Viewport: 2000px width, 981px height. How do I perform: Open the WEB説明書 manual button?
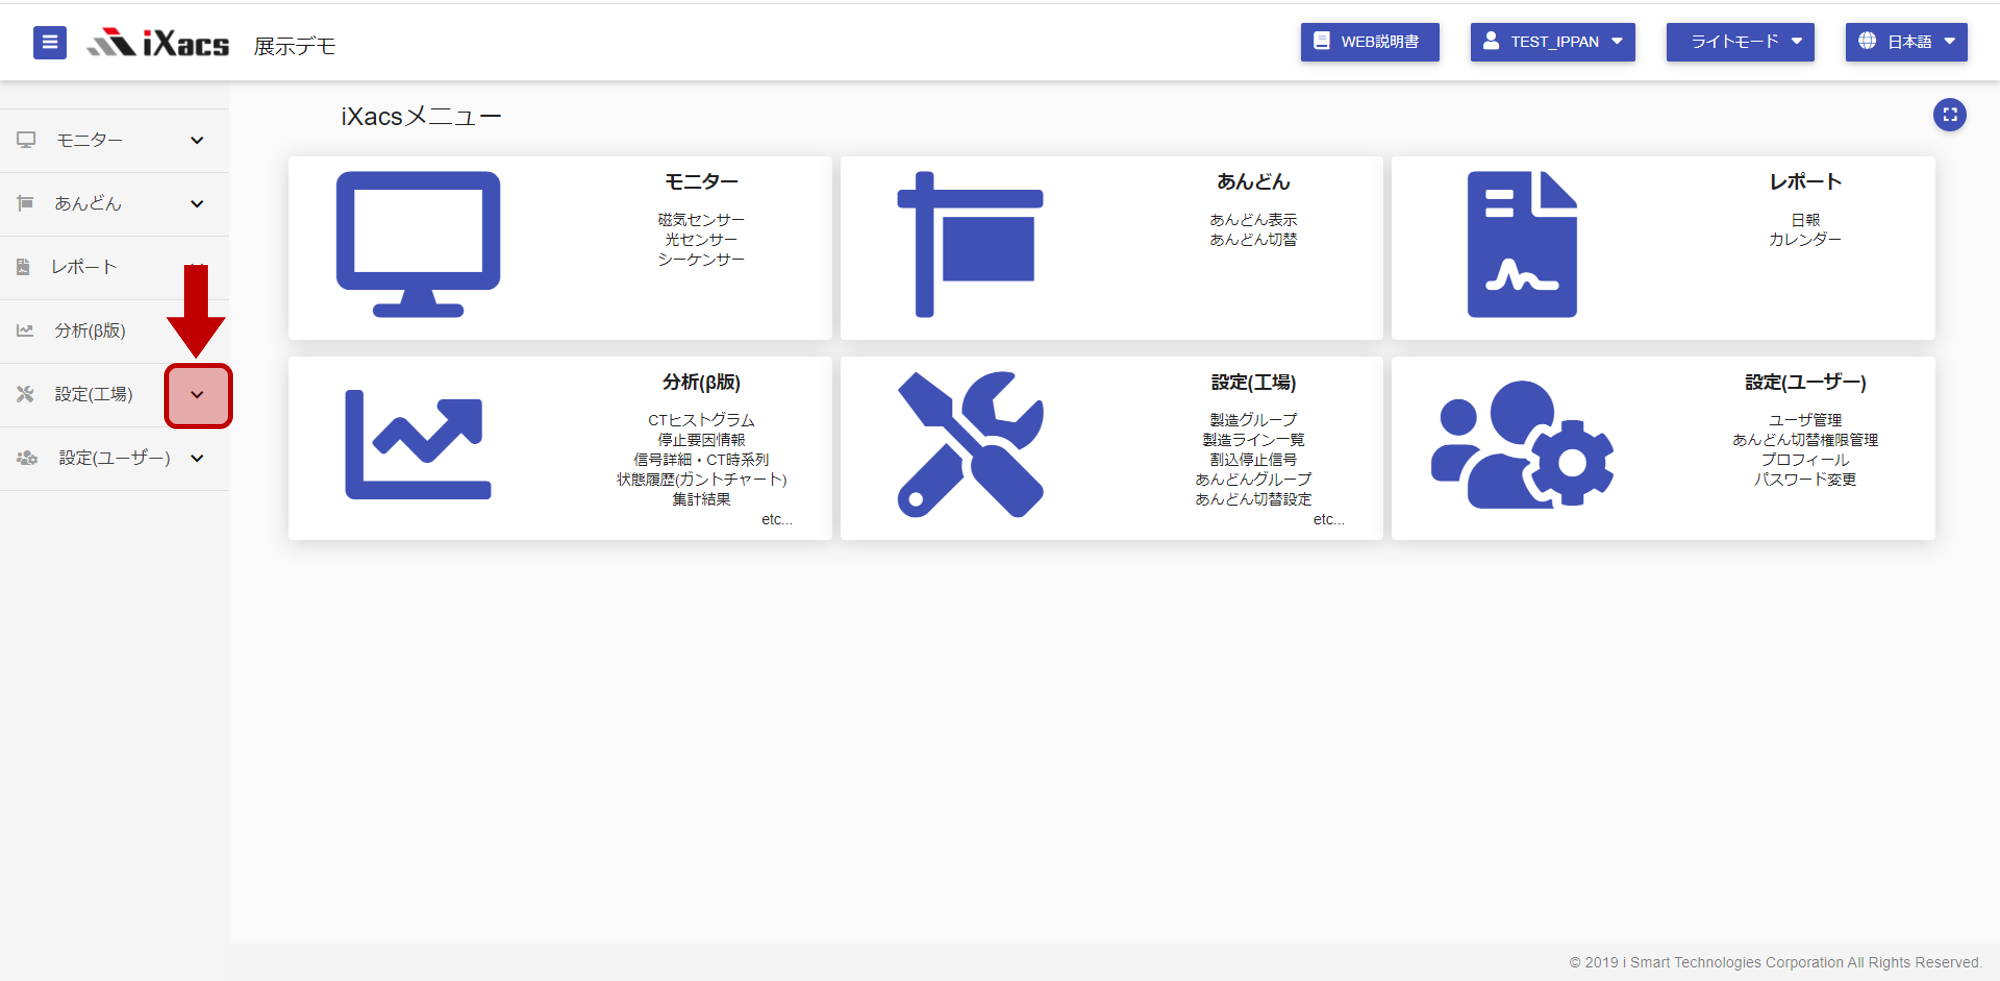(x=1370, y=42)
